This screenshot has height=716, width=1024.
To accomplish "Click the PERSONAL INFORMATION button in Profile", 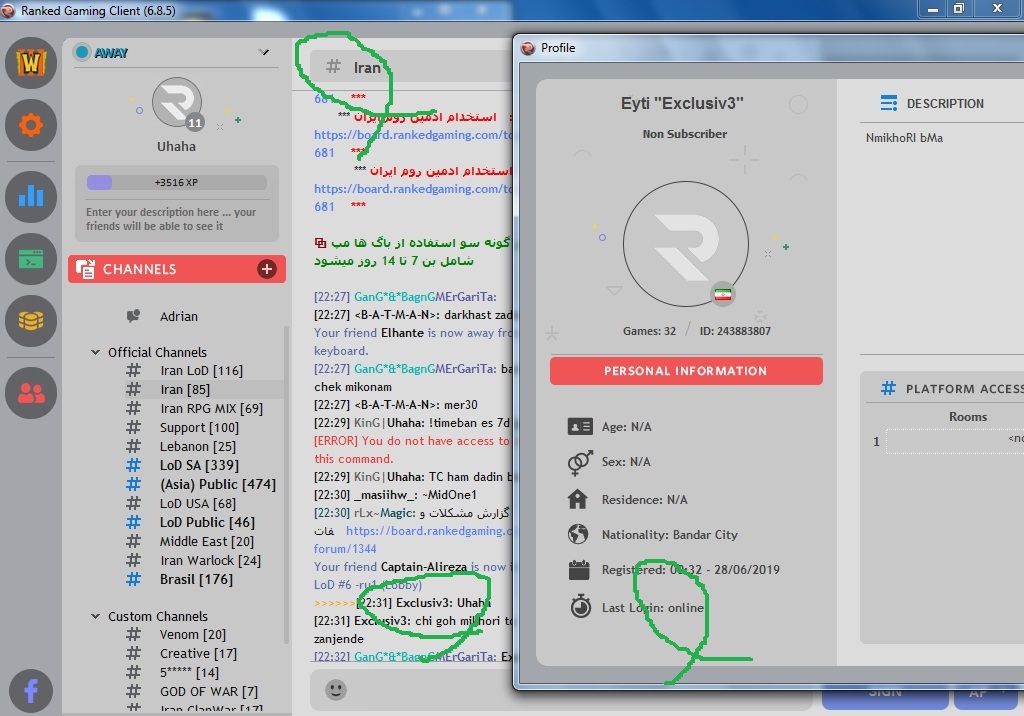I will pos(686,370).
